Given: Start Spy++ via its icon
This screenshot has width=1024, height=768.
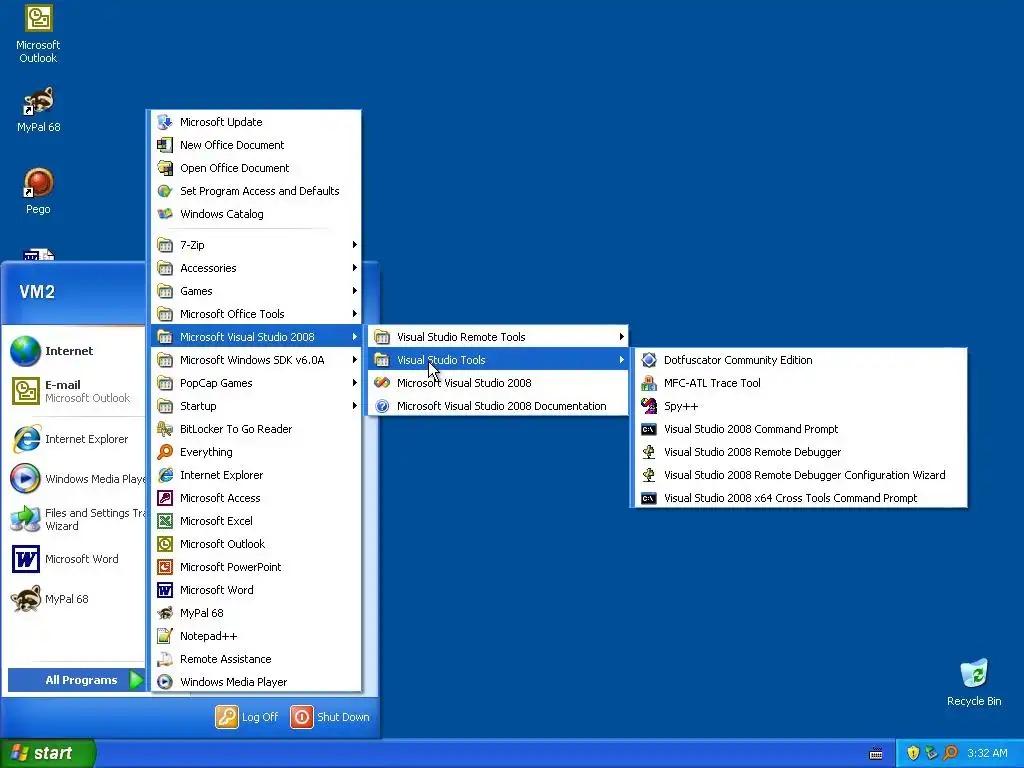Looking at the screenshot, I should click(x=648, y=406).
